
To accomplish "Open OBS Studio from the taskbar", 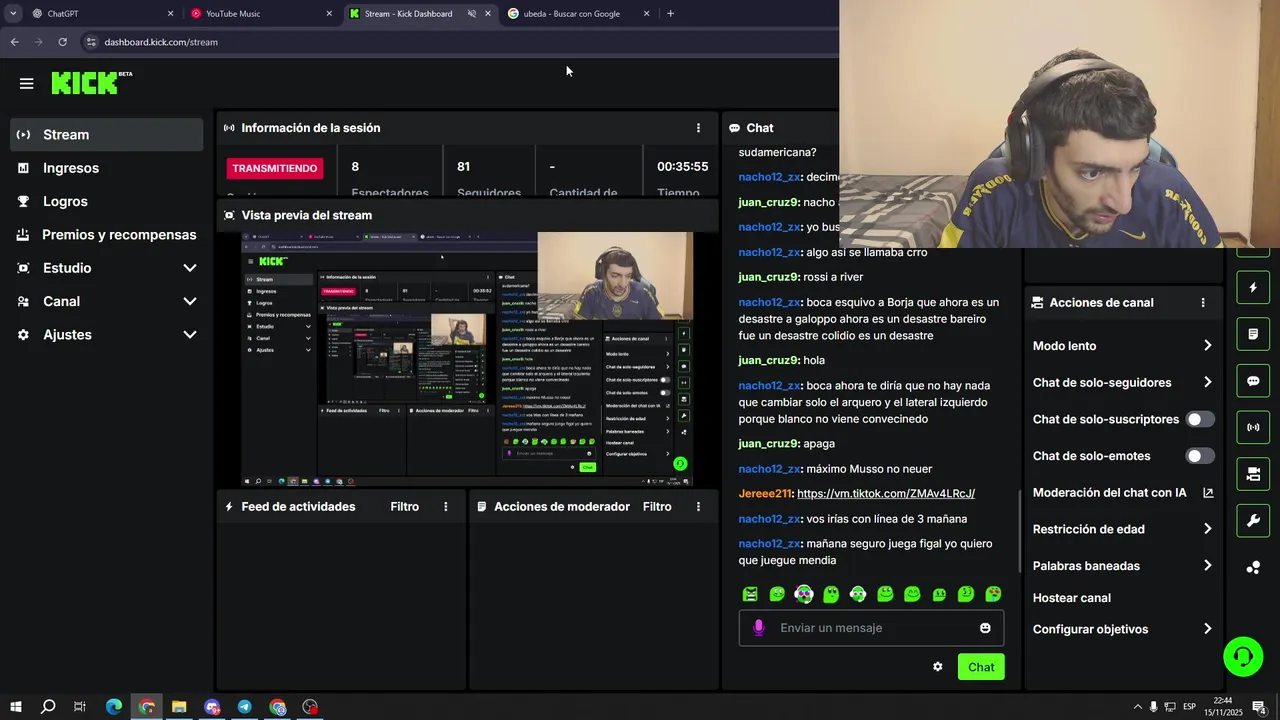I will 310,707.
